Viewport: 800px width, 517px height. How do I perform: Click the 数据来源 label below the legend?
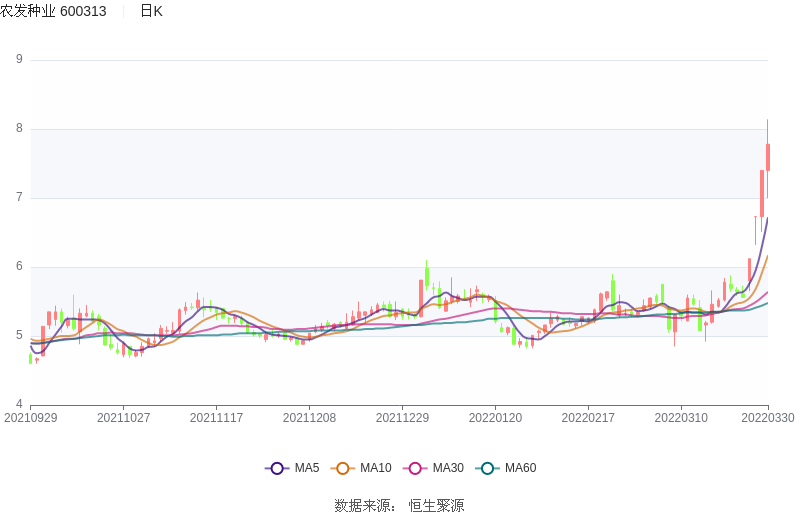[x=364, y=505]
